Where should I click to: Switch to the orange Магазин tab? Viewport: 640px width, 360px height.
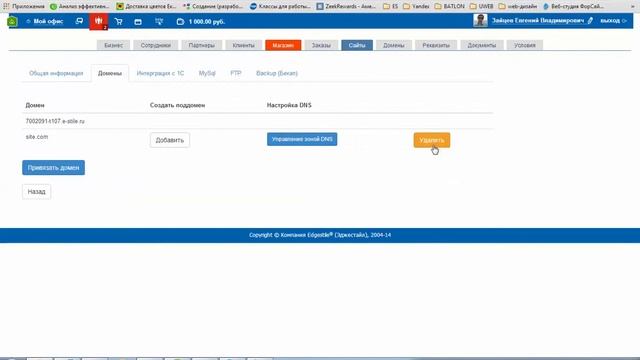click(x=283, y=45)
